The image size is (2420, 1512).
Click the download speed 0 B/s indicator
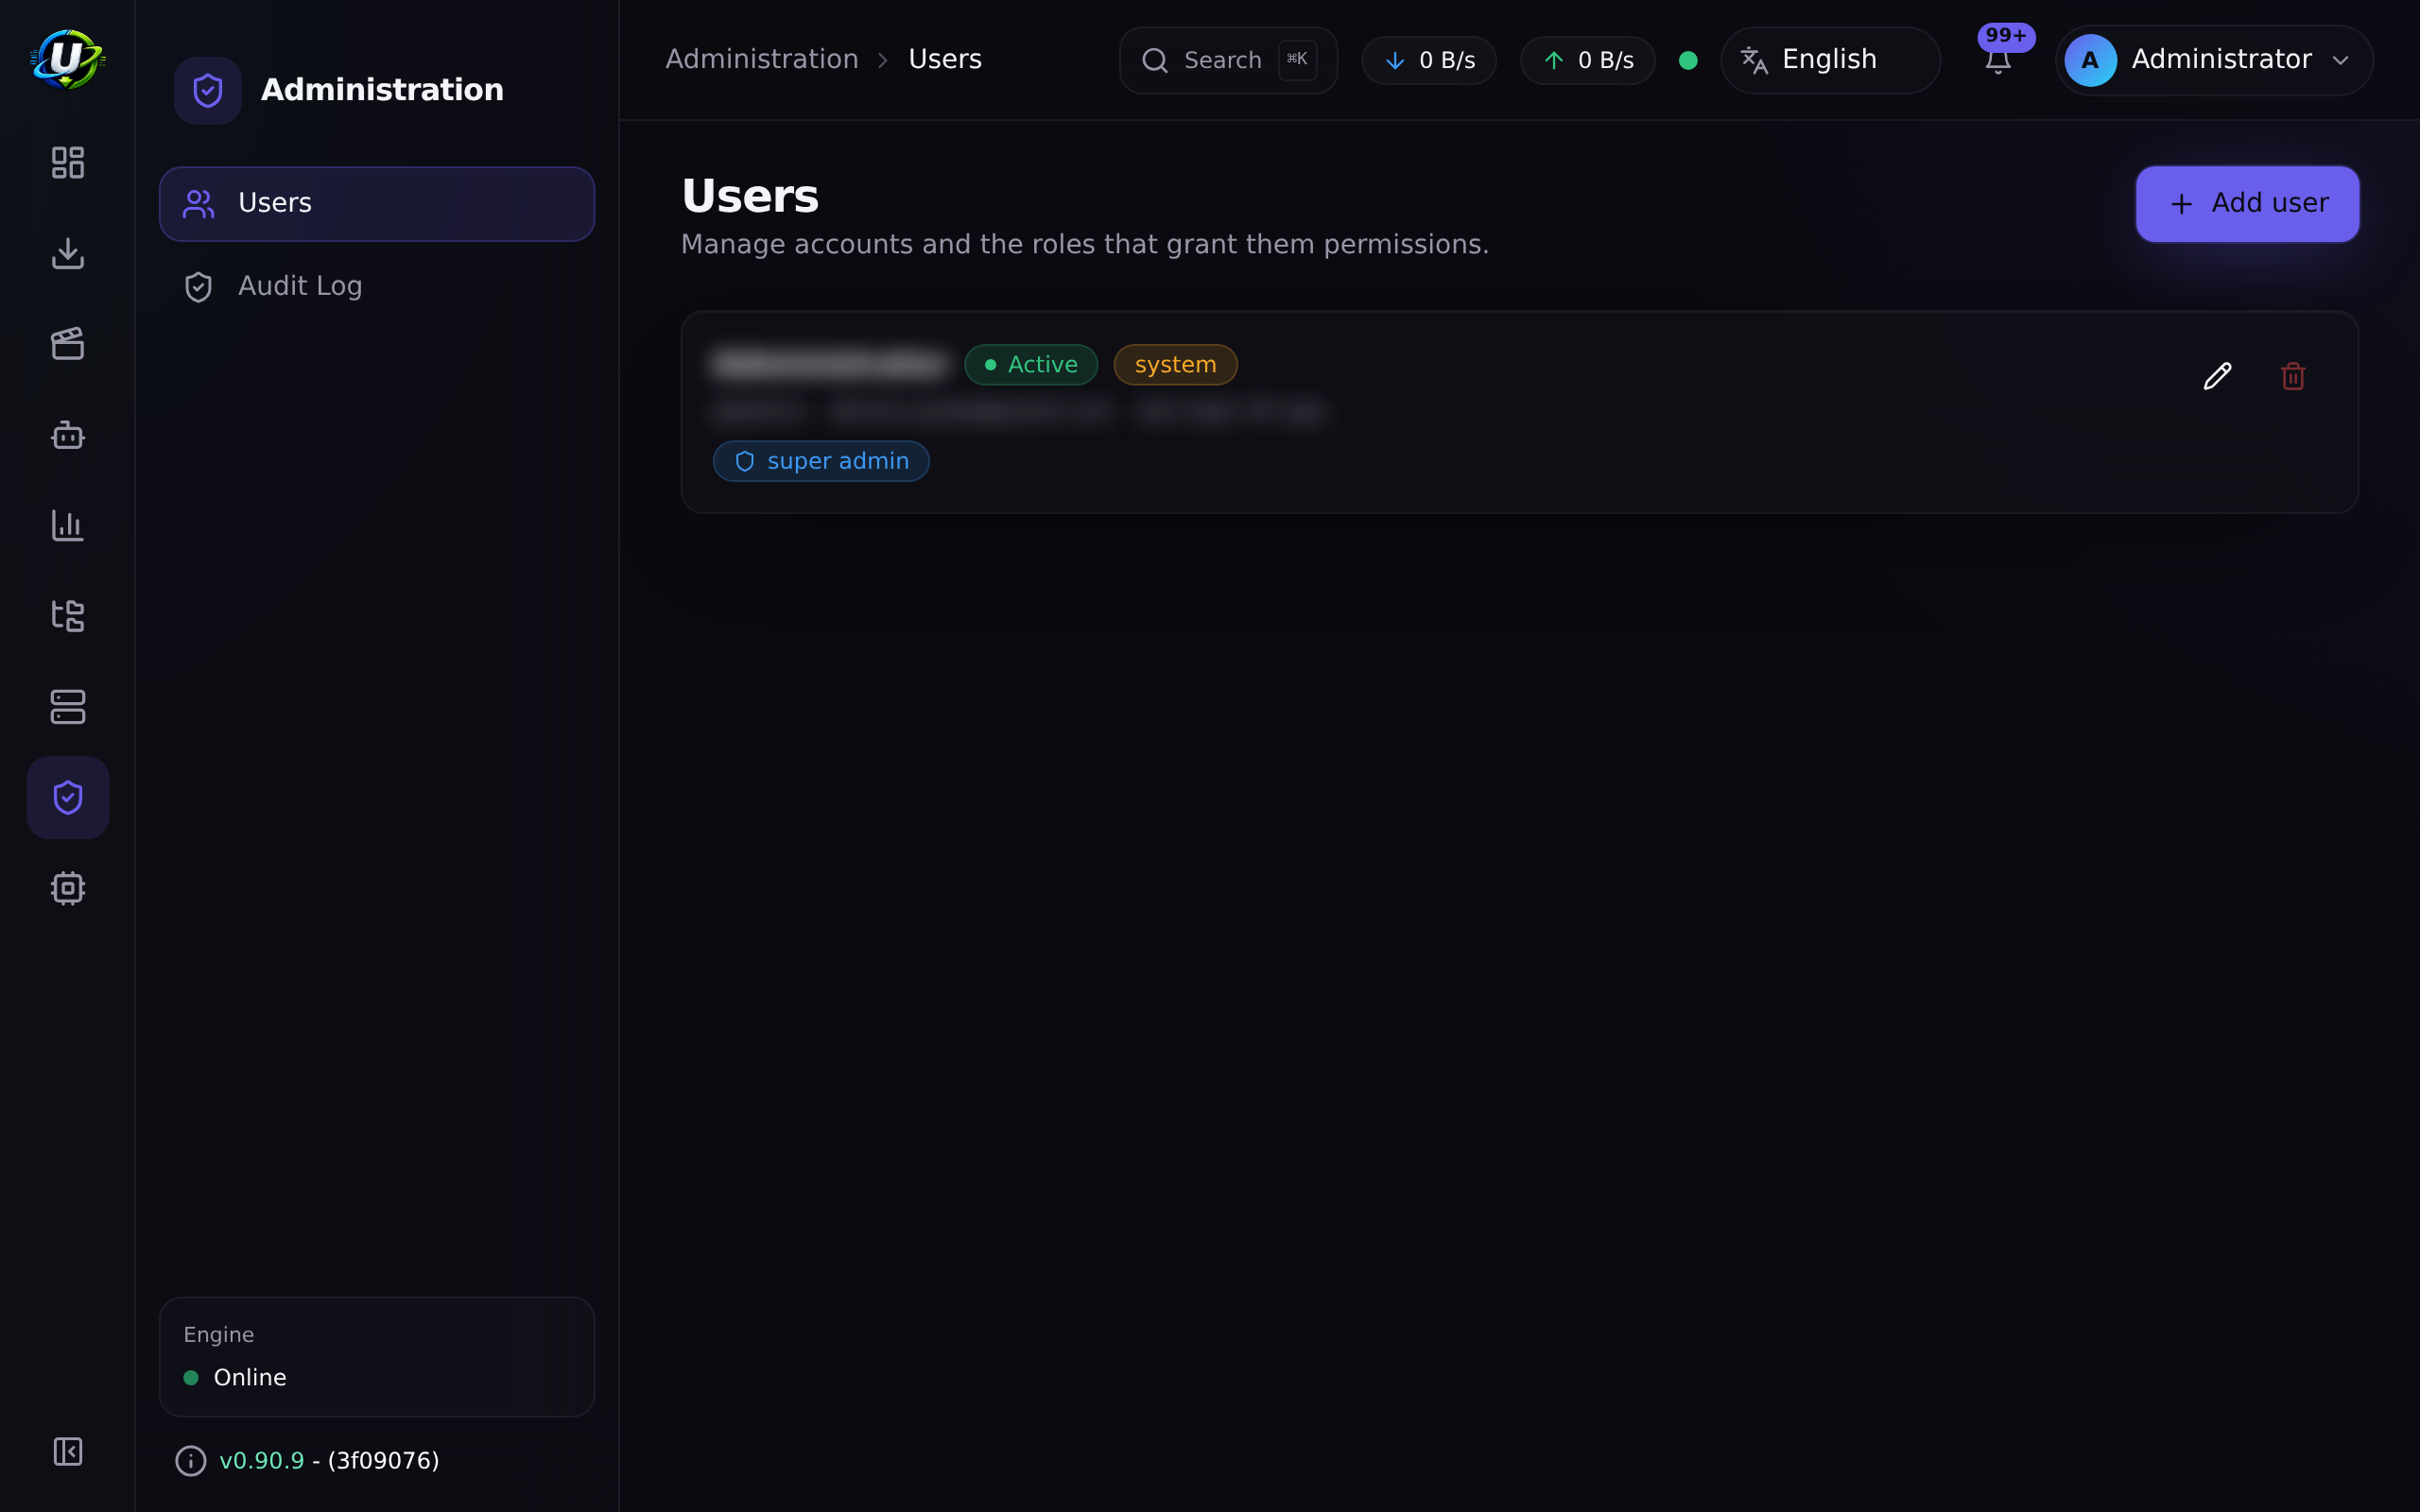tap(1429, 60)
